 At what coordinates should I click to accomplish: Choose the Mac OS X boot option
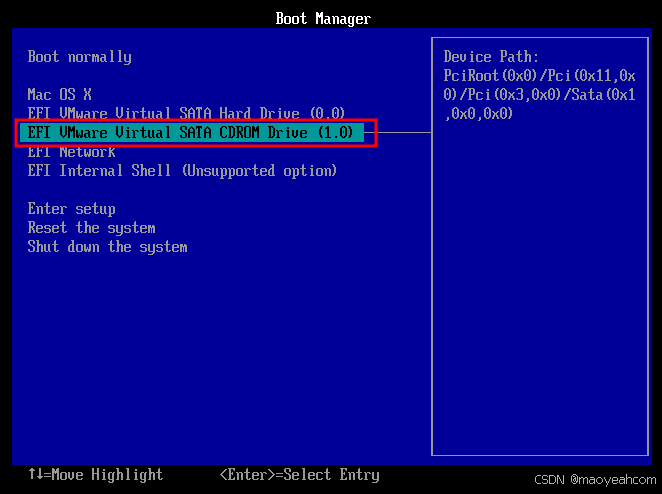(x=60, y=95)
